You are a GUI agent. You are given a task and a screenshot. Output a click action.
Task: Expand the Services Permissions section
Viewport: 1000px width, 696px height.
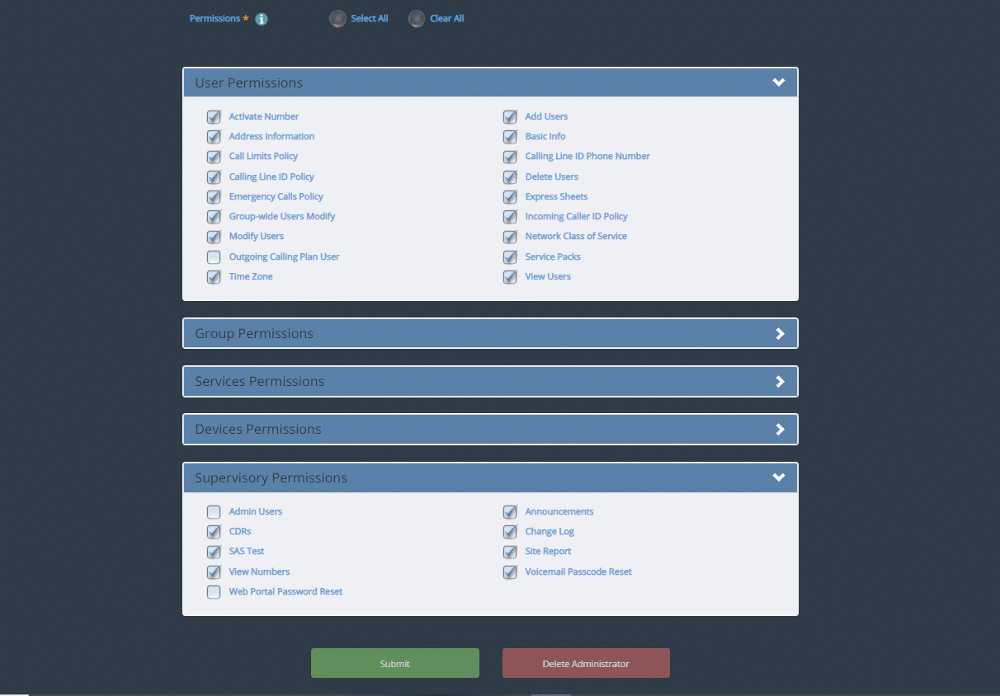[x=779, y=382]
